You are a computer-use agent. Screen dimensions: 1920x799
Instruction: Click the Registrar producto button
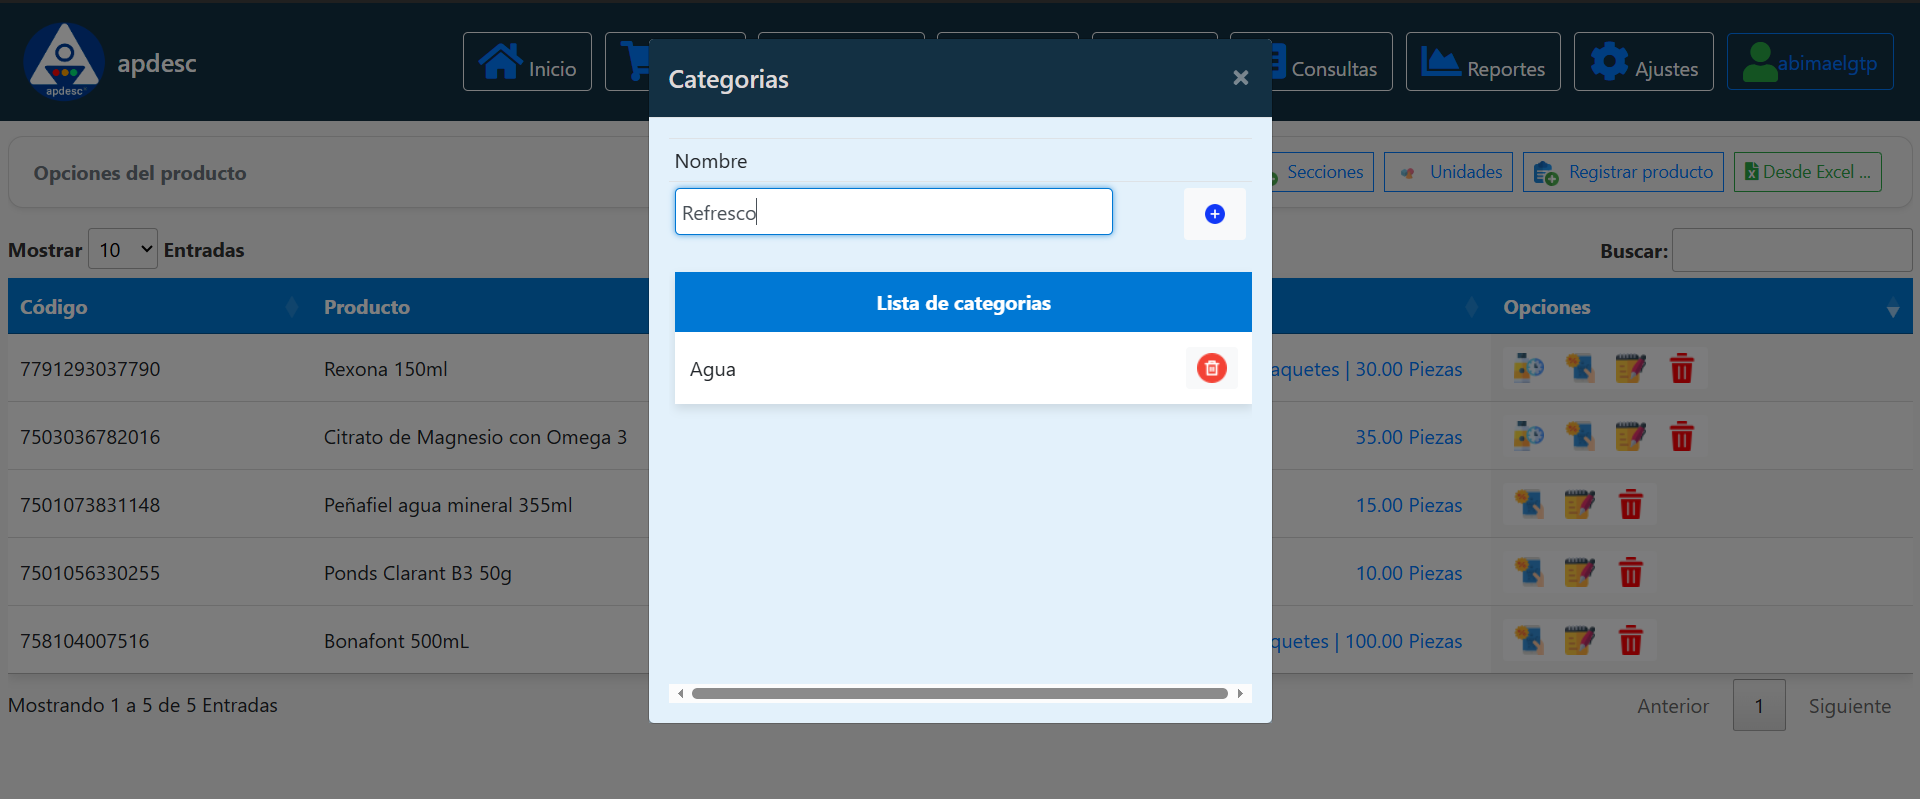tap(1622, 172)
